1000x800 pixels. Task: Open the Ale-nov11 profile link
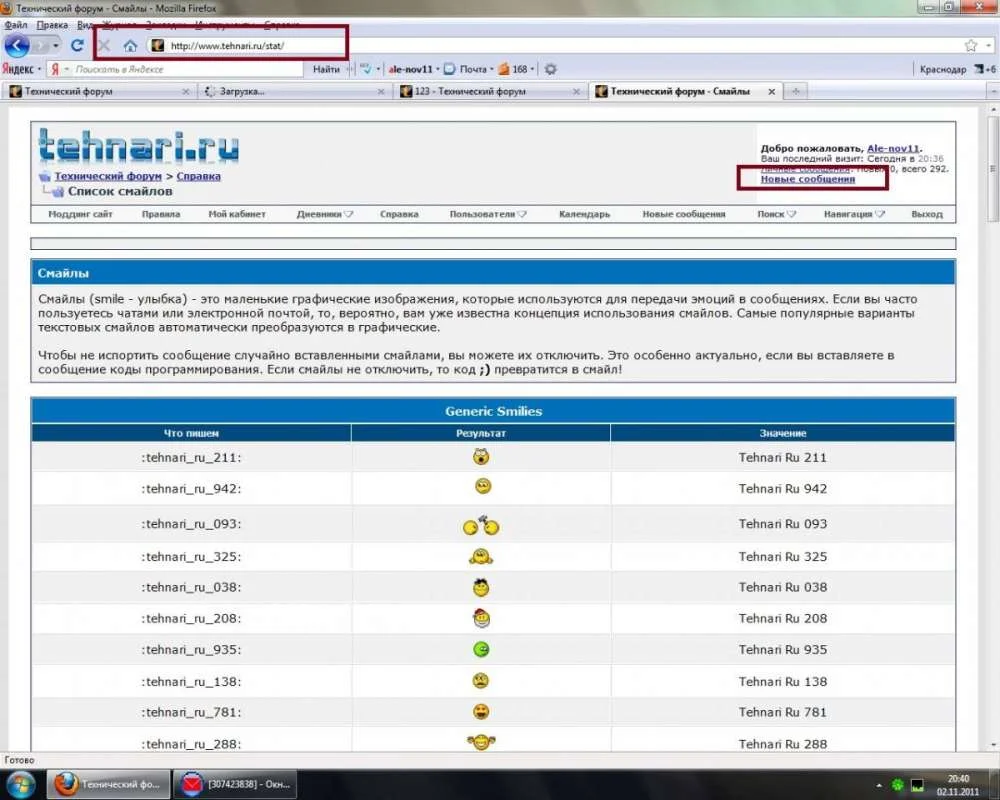point(893,148)
